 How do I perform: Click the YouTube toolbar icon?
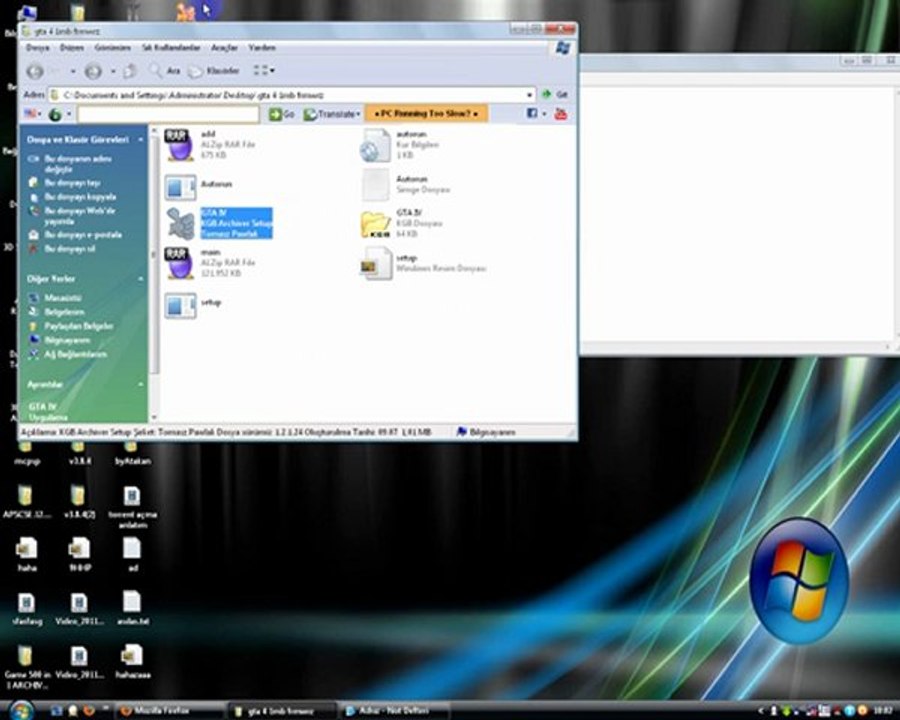[x=561, y=114]
